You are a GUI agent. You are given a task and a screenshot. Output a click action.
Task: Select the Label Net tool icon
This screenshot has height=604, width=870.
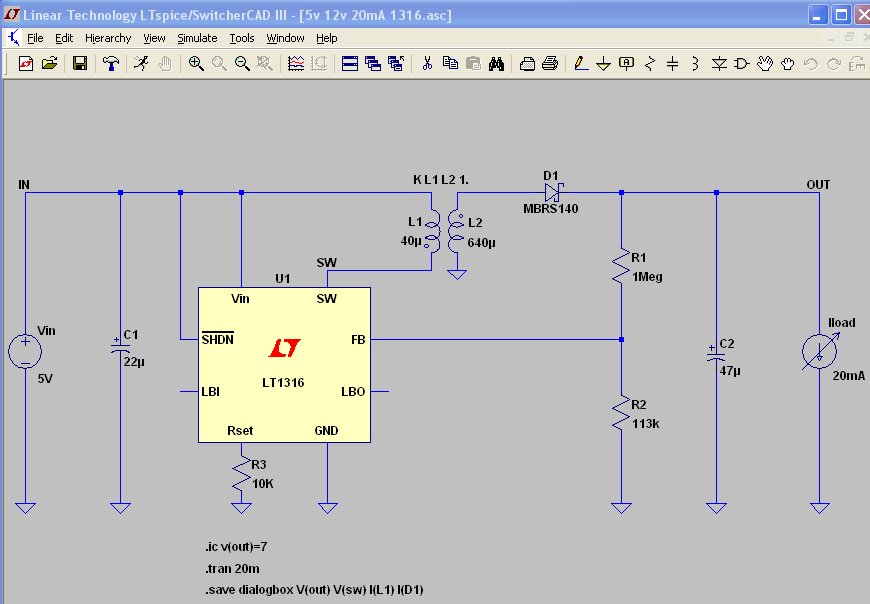(626, 64)
